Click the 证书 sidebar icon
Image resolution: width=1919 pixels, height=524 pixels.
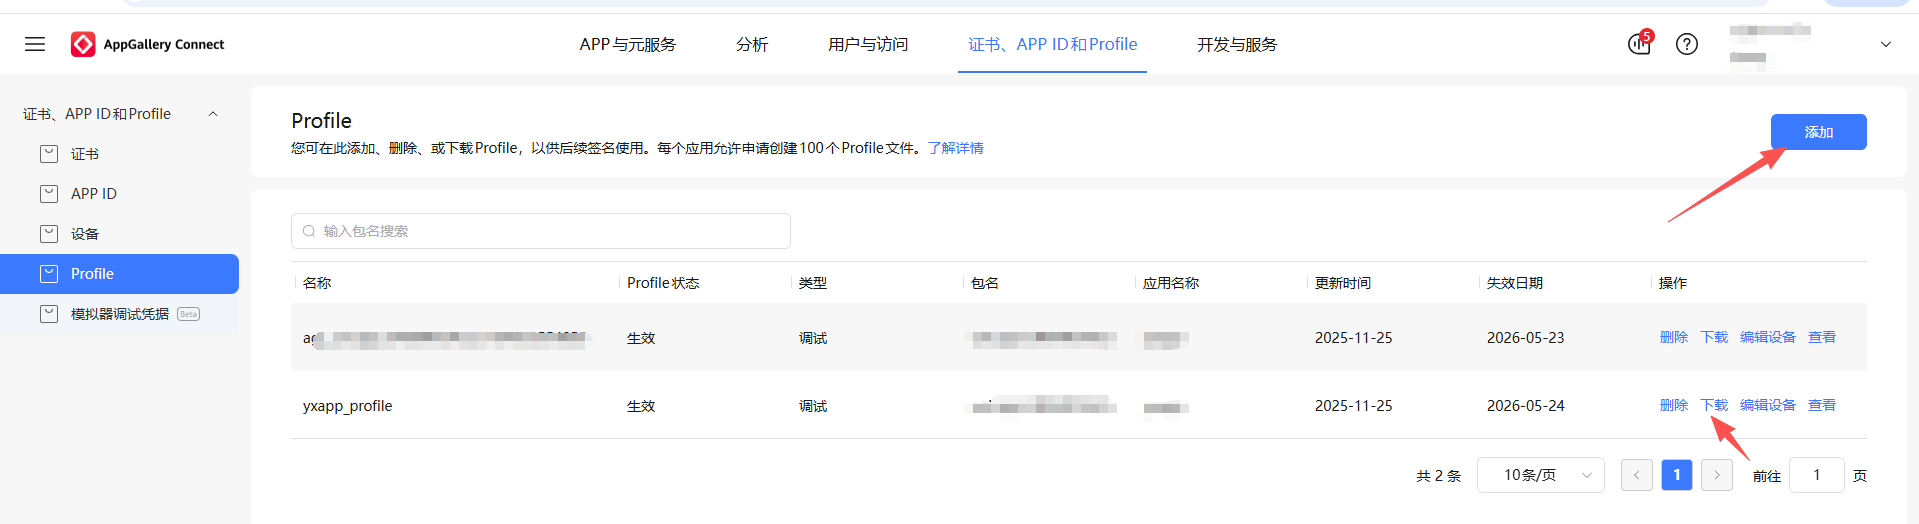point(49,154)
